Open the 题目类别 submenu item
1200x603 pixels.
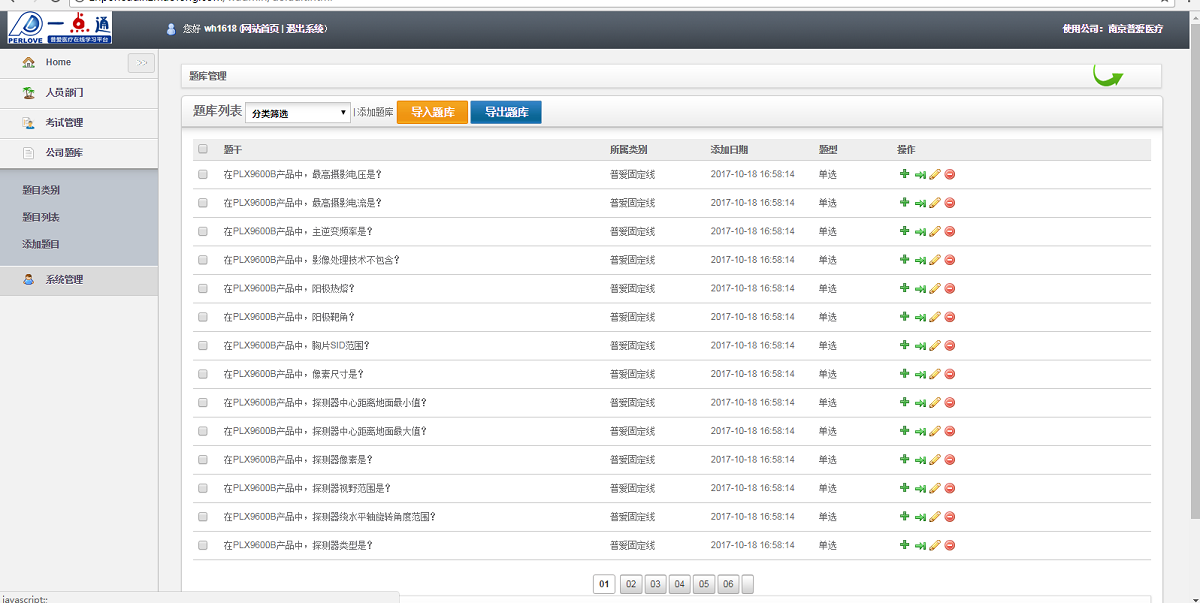[41, 190]
